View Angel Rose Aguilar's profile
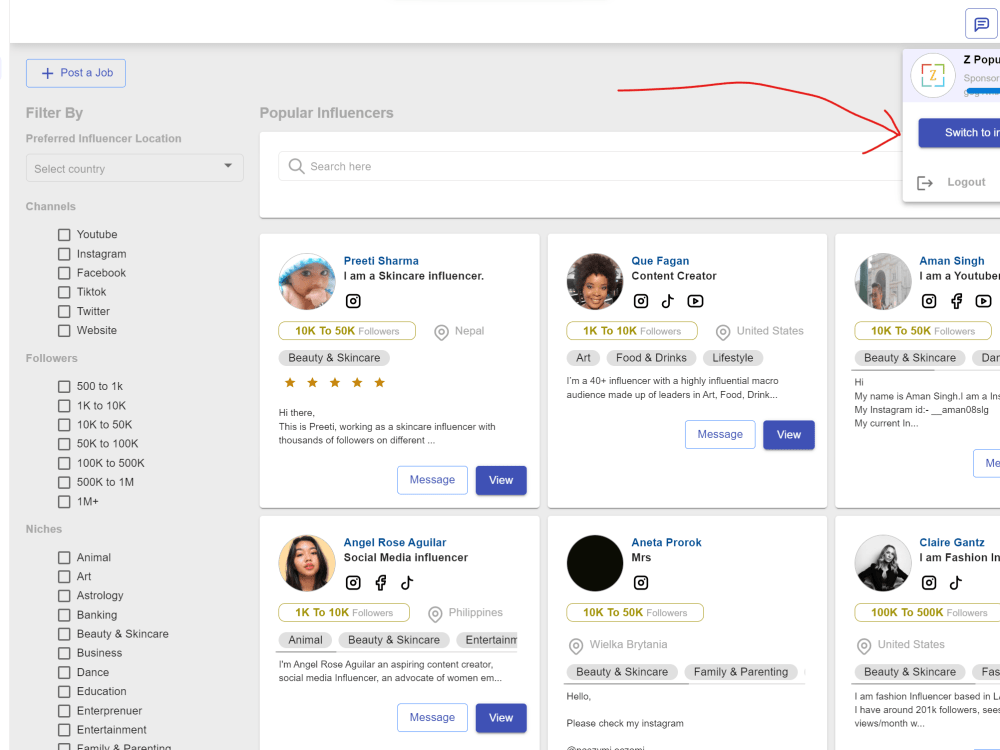The height and width of the screenshot is (750, 1000). pyautogui.click(x=501, y=718)
